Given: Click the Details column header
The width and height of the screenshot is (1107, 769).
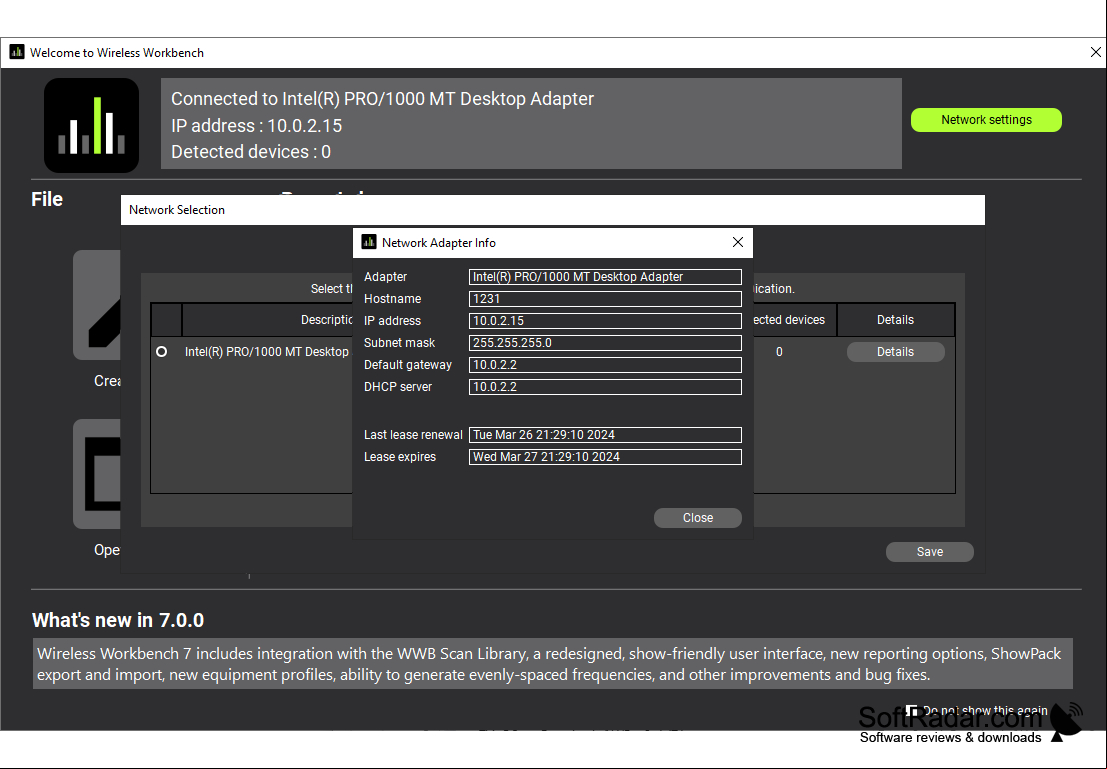Looking at the screenshot, I should click(895, 320).
